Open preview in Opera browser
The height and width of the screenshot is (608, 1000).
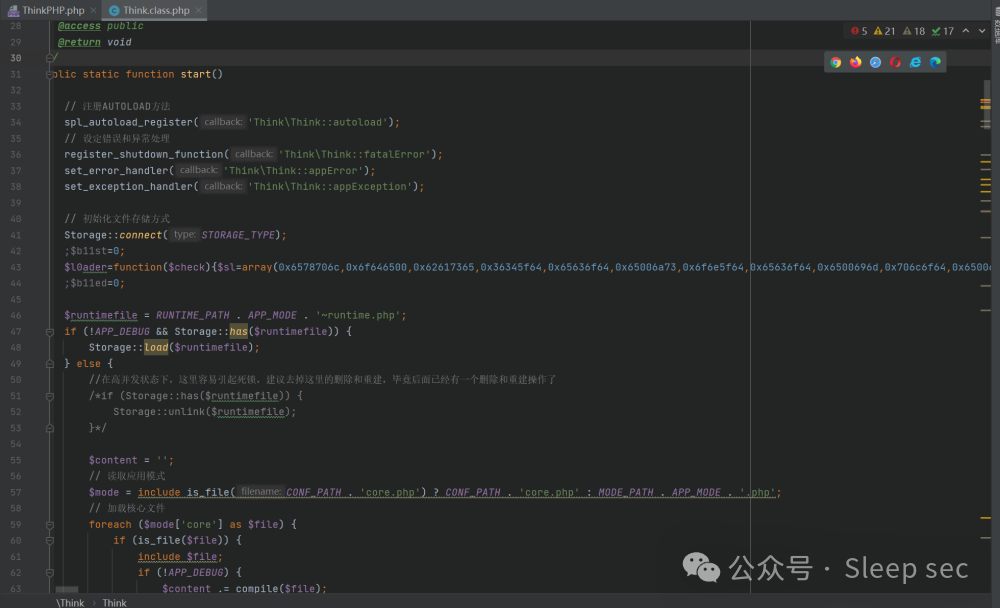coord(895,62)
